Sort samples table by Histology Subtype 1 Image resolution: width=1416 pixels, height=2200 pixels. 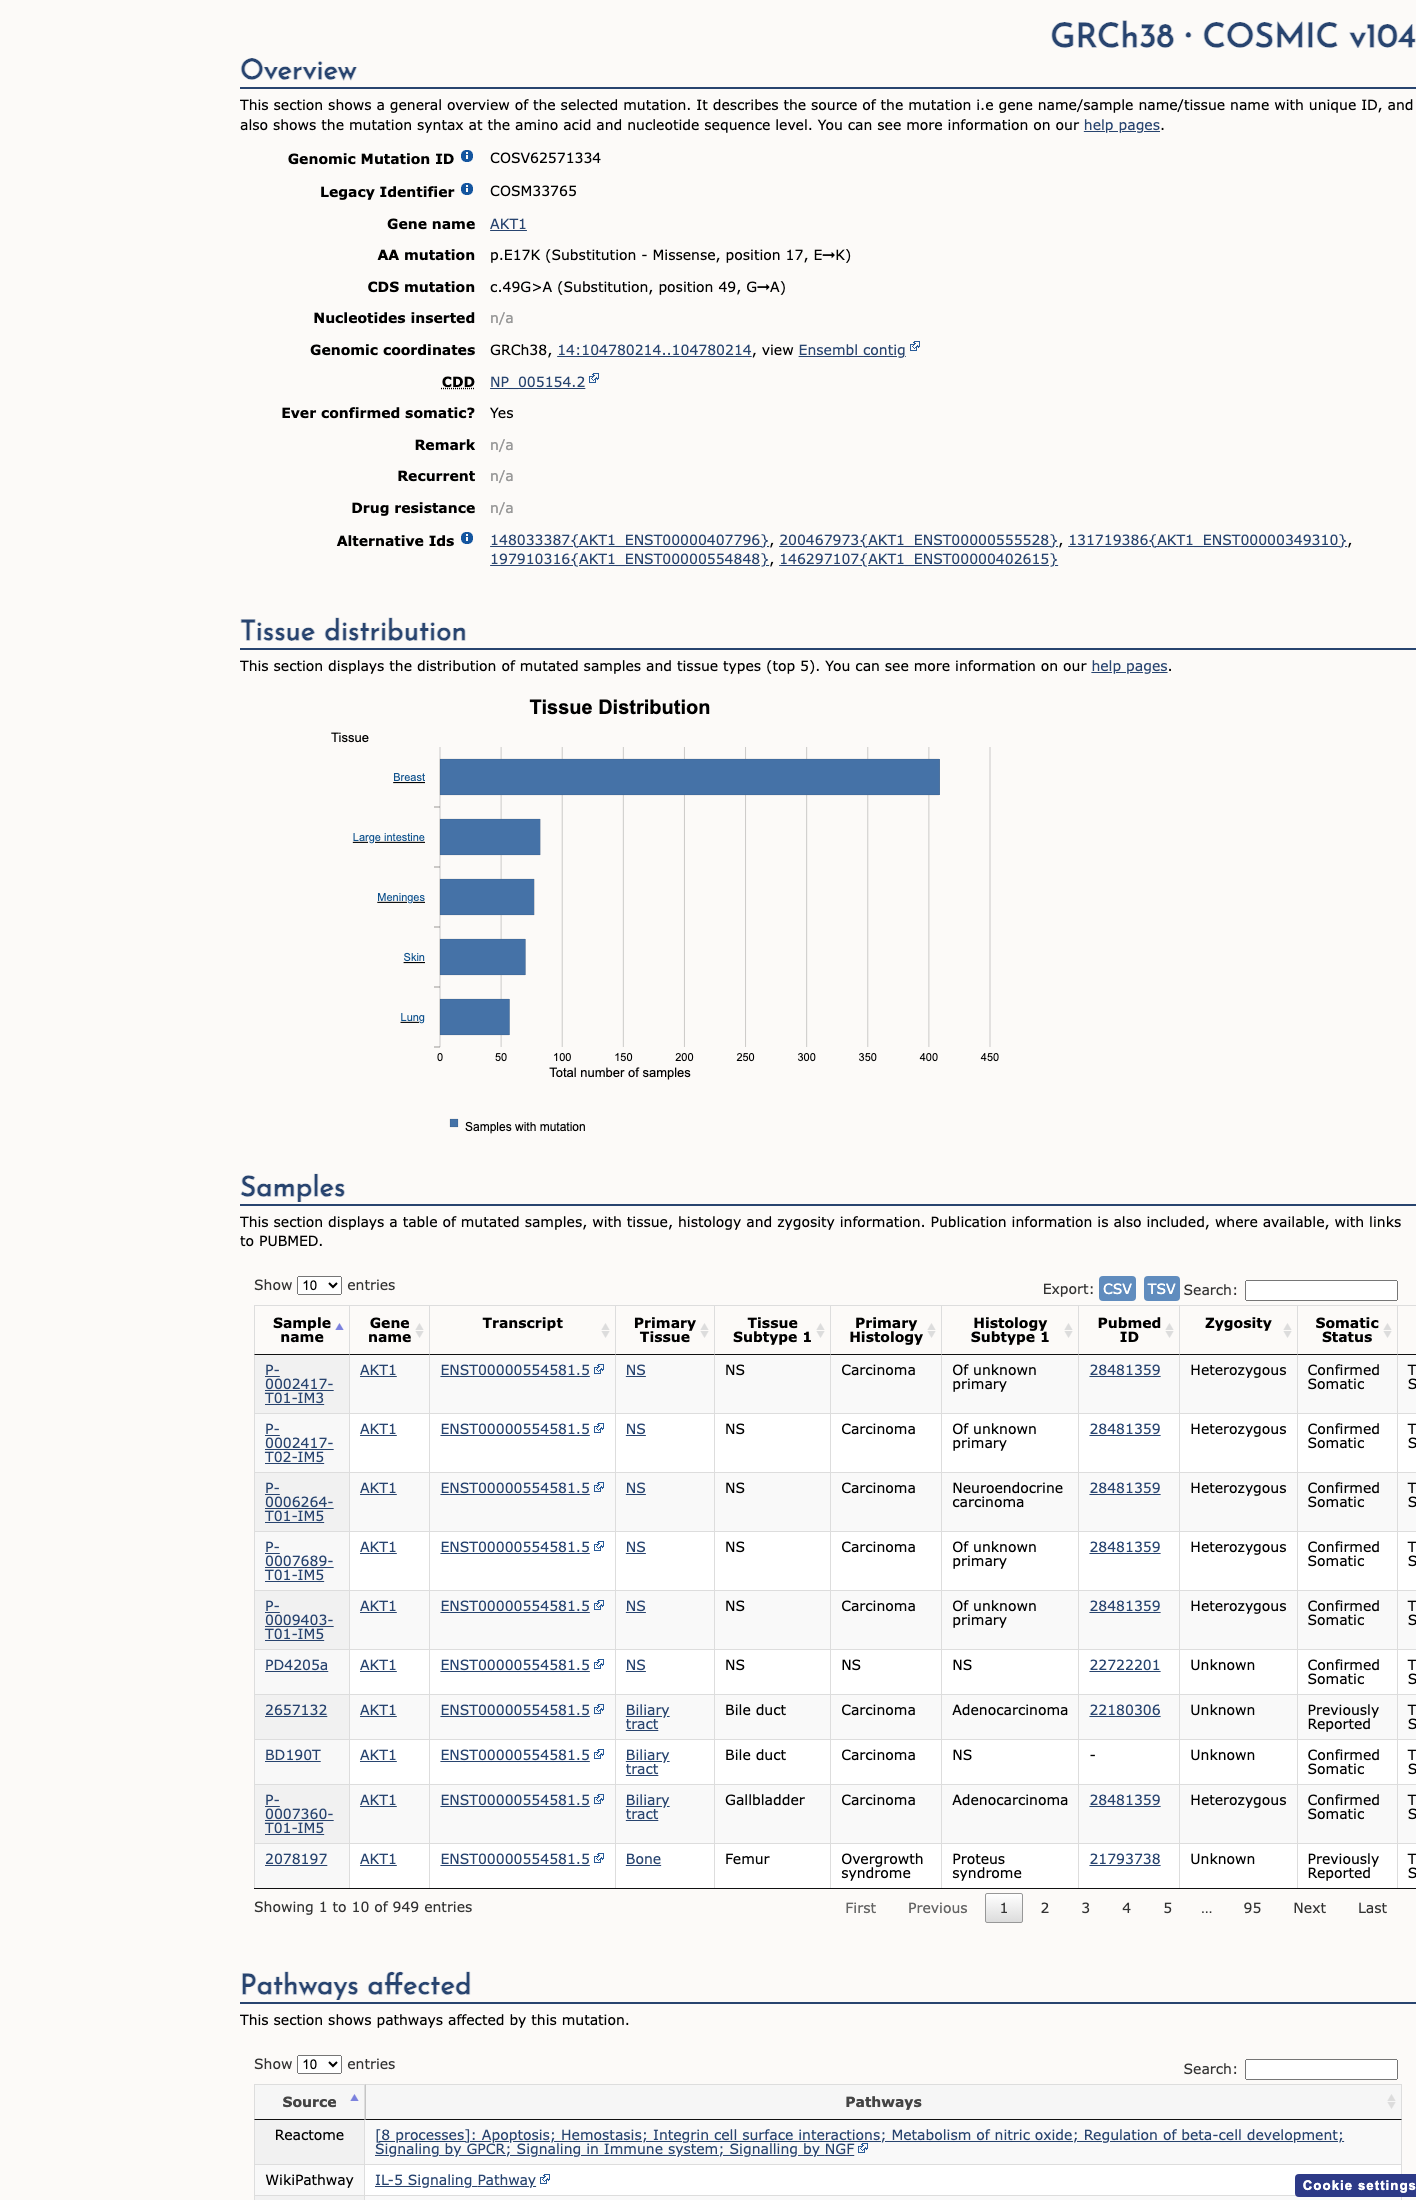click(x=1010, y=1330)
